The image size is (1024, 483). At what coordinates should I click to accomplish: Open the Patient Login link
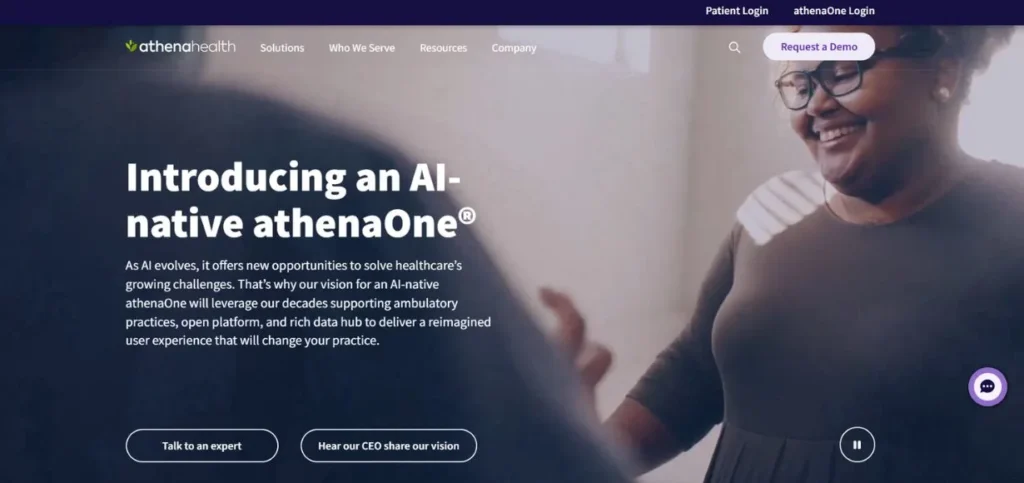coord(737,11)
